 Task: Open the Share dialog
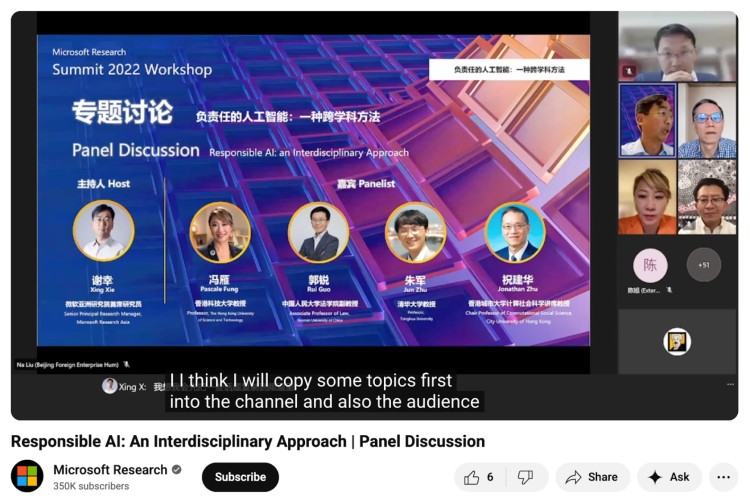point(592,477)
